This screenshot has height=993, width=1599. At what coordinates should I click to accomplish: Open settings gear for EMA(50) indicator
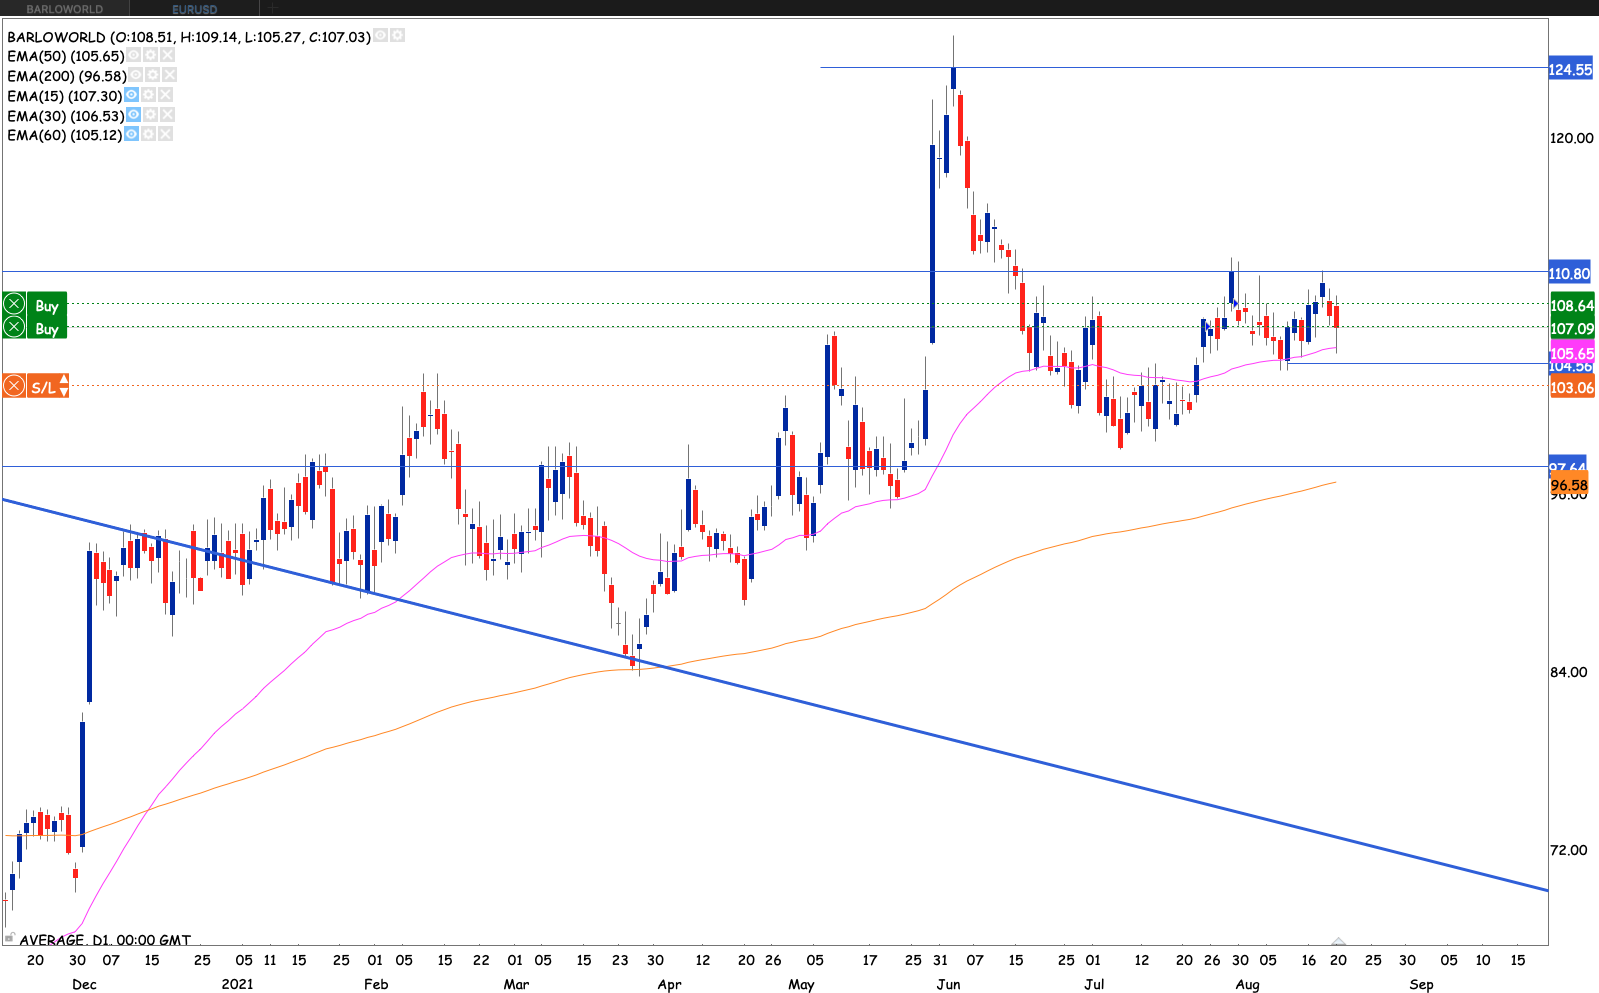[x=151, y=56]
